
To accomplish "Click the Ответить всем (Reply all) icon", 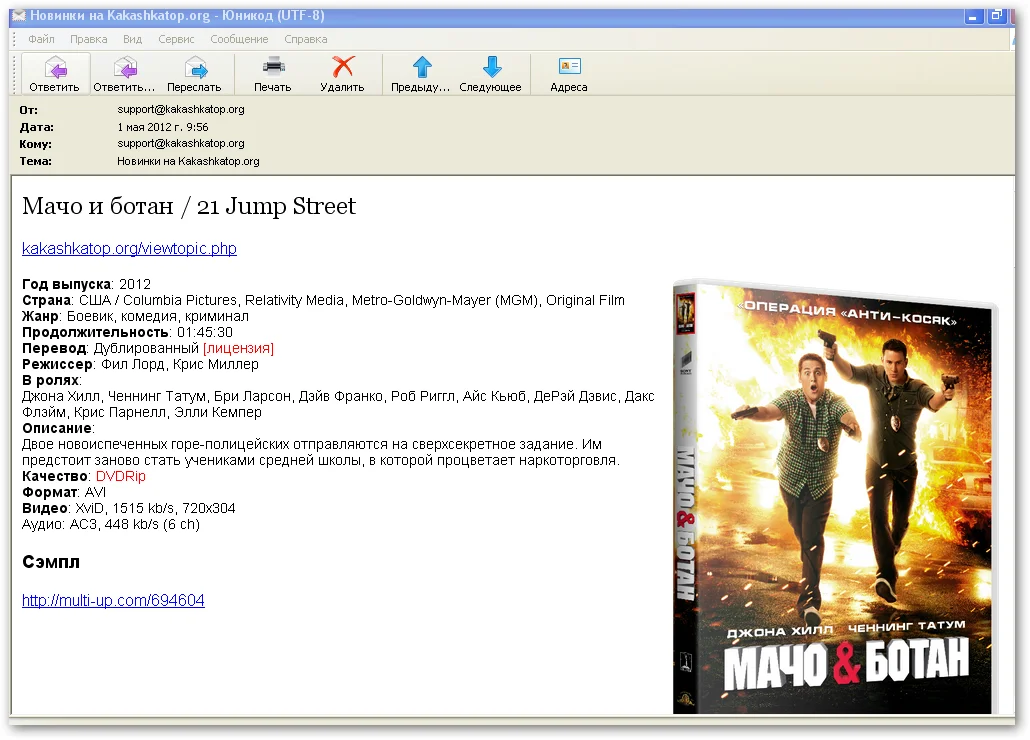I will tap(125, 68).
